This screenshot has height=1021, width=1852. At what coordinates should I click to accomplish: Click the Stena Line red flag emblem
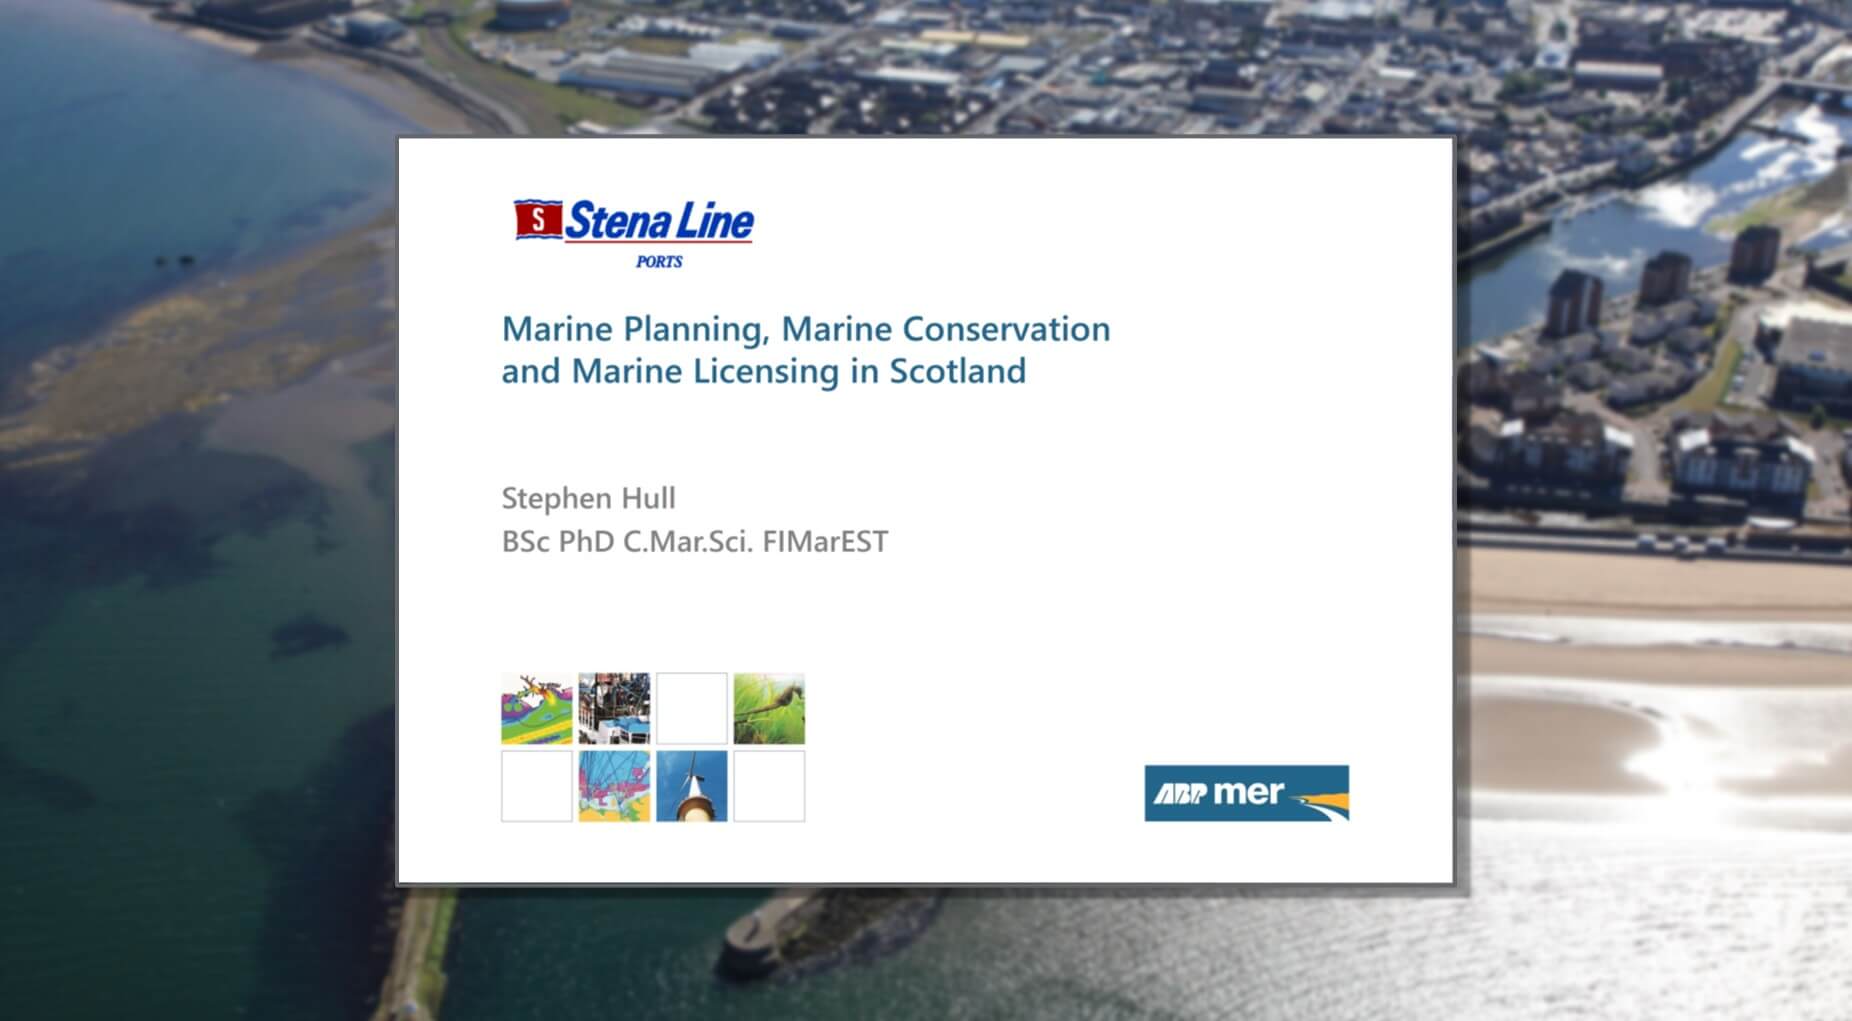[537, 219]
